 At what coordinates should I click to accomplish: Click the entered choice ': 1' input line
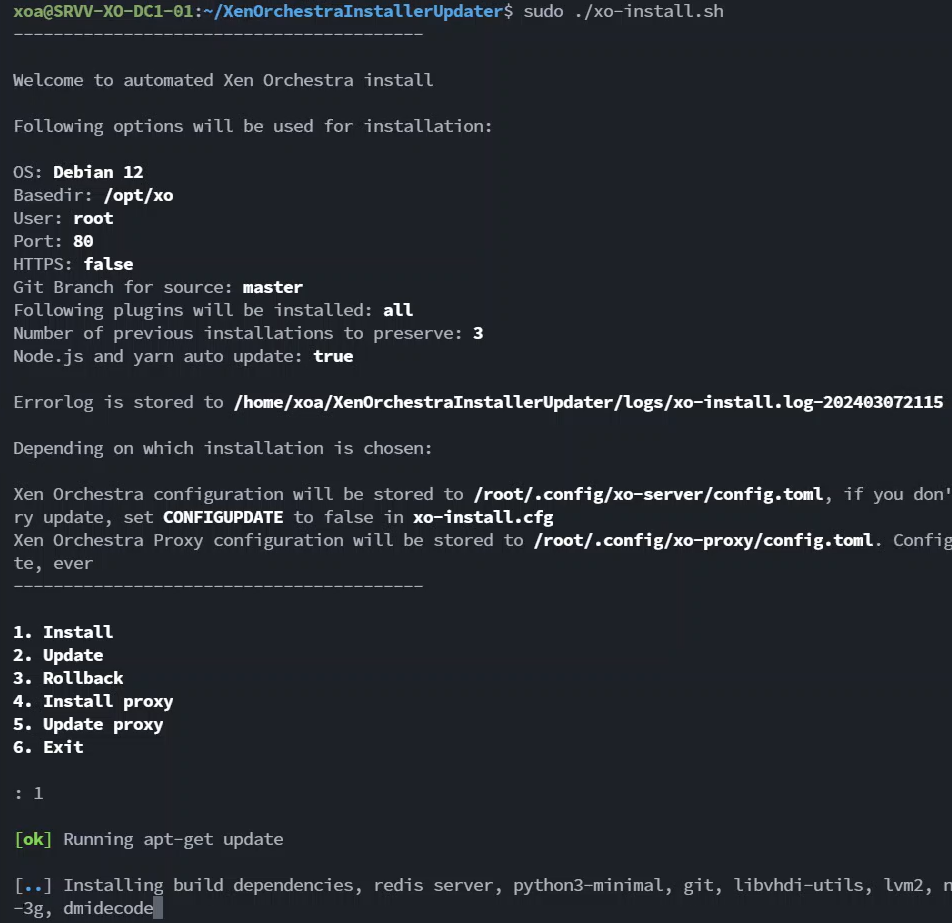click(x=28, y=793)
